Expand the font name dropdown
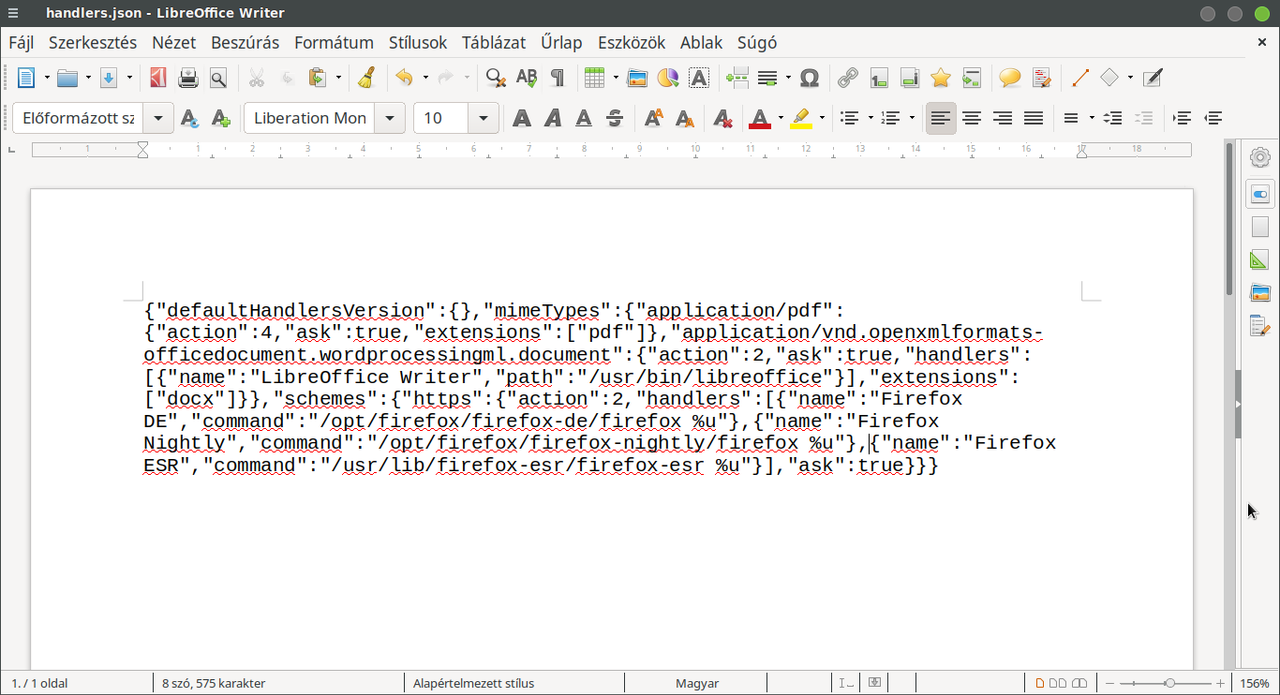Screen dimensions: 1280x695 click(x=390, y=118)
